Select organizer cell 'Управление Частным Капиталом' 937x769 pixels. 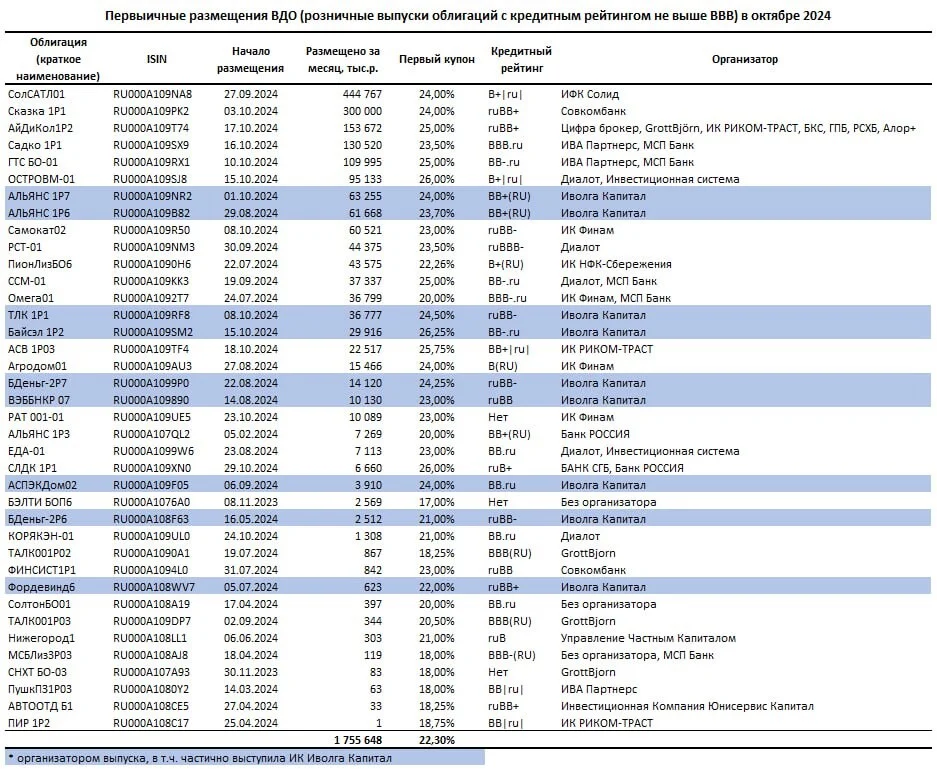648,639
